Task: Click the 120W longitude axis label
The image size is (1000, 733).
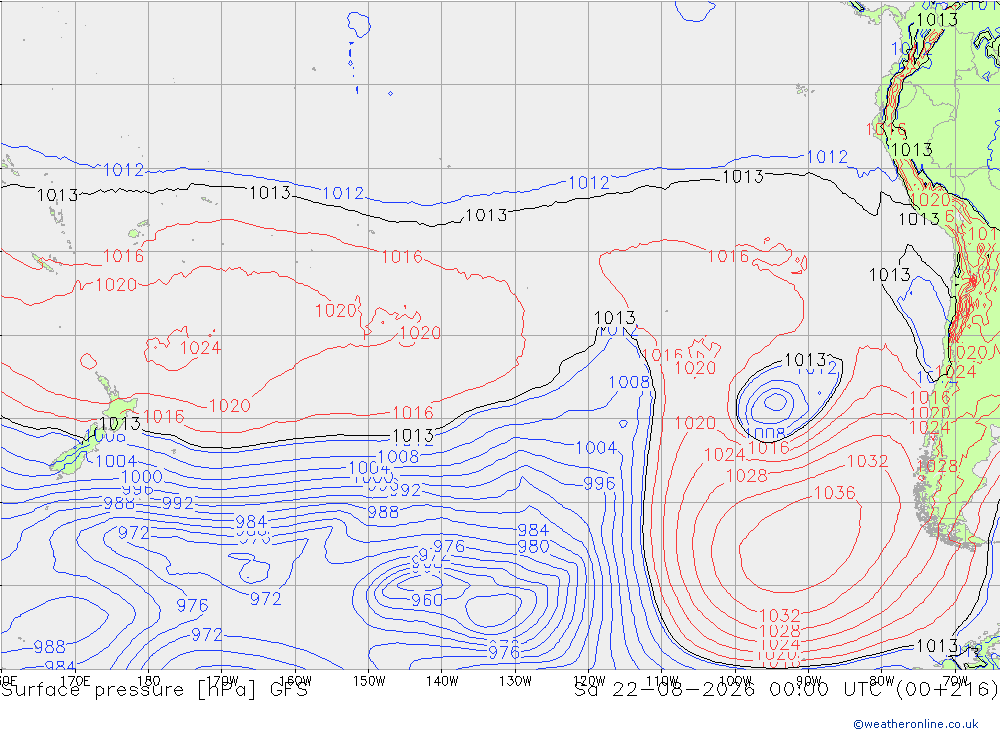Action: click(589, 681)
